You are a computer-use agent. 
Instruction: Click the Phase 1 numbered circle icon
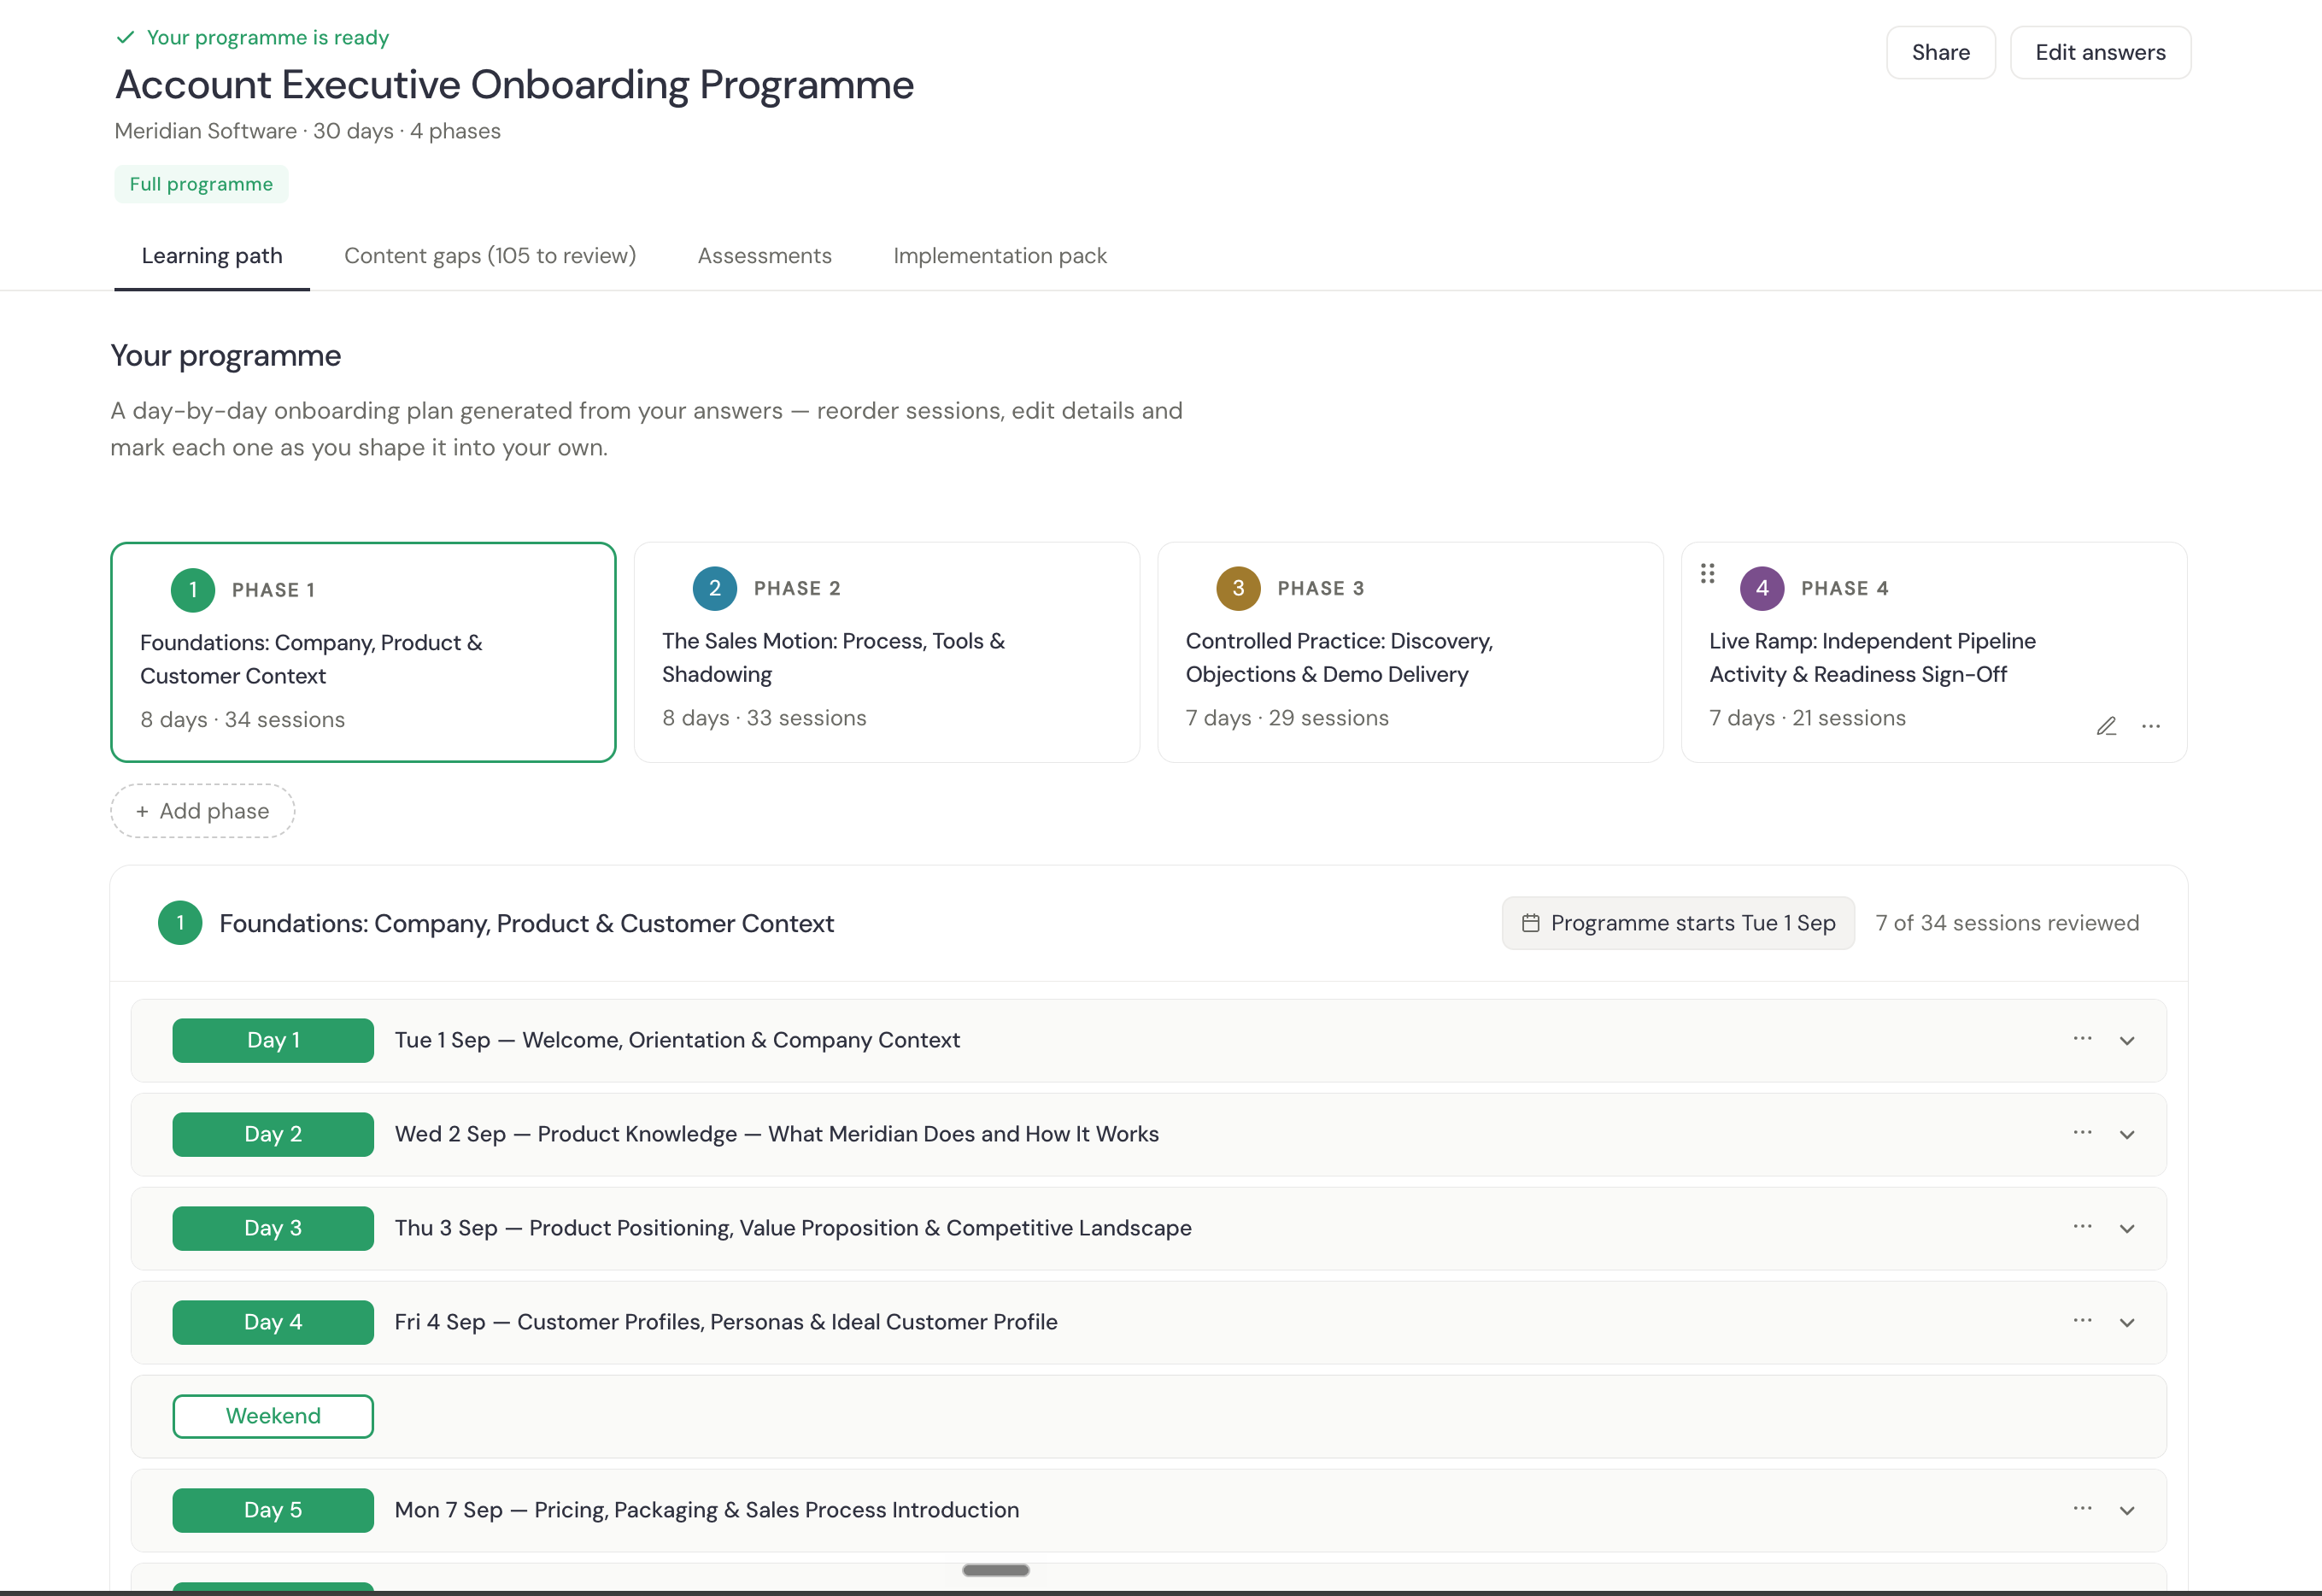tap(193, 590)
